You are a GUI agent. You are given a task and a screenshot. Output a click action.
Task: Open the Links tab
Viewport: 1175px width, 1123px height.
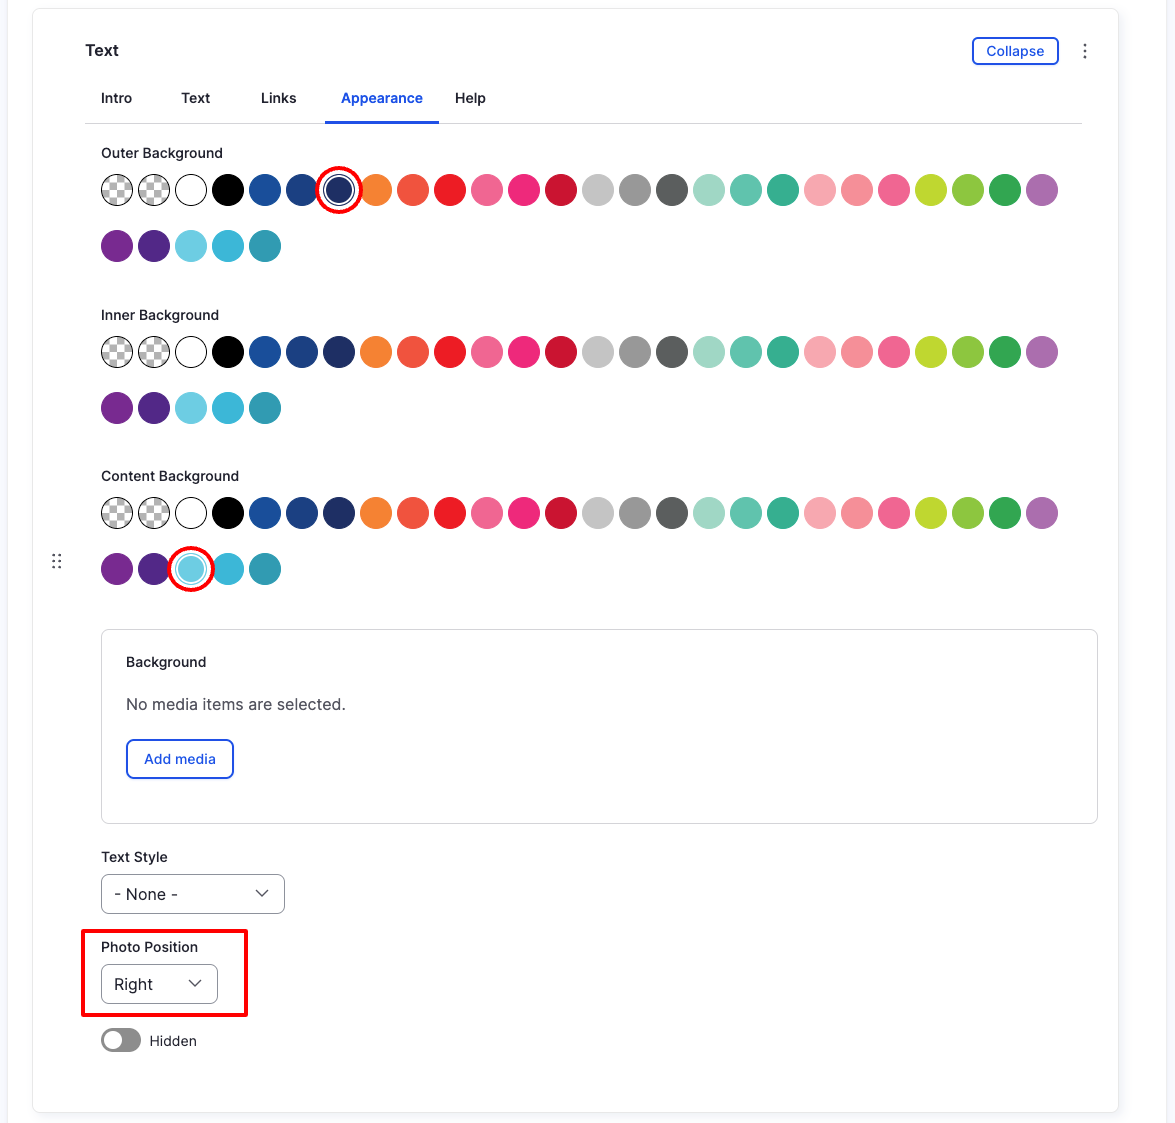[x=278, y=98]
